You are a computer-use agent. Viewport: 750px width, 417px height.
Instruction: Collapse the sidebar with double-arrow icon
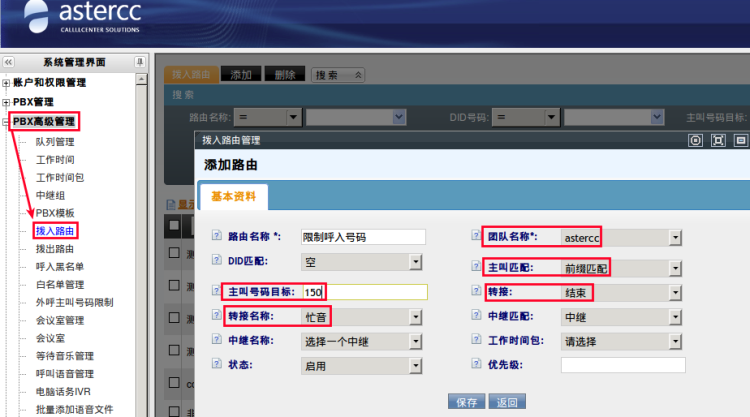pyautogui.click(x=9, y=62)
